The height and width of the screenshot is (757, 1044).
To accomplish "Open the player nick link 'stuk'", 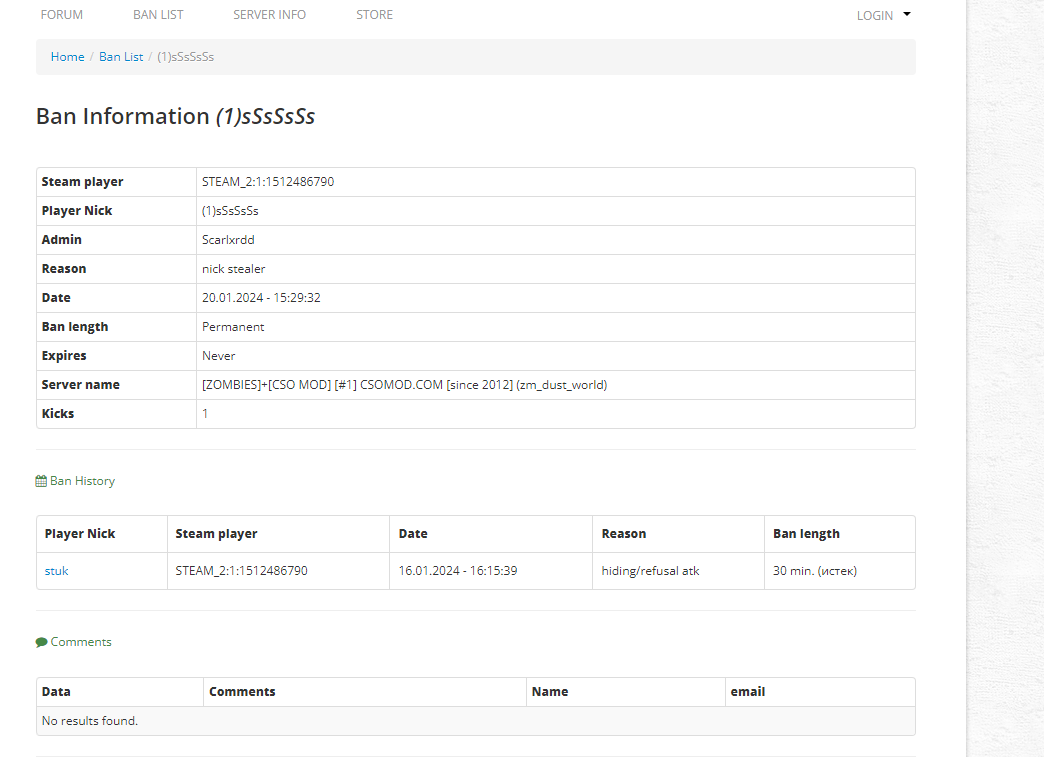I will (x=56, y=571).
